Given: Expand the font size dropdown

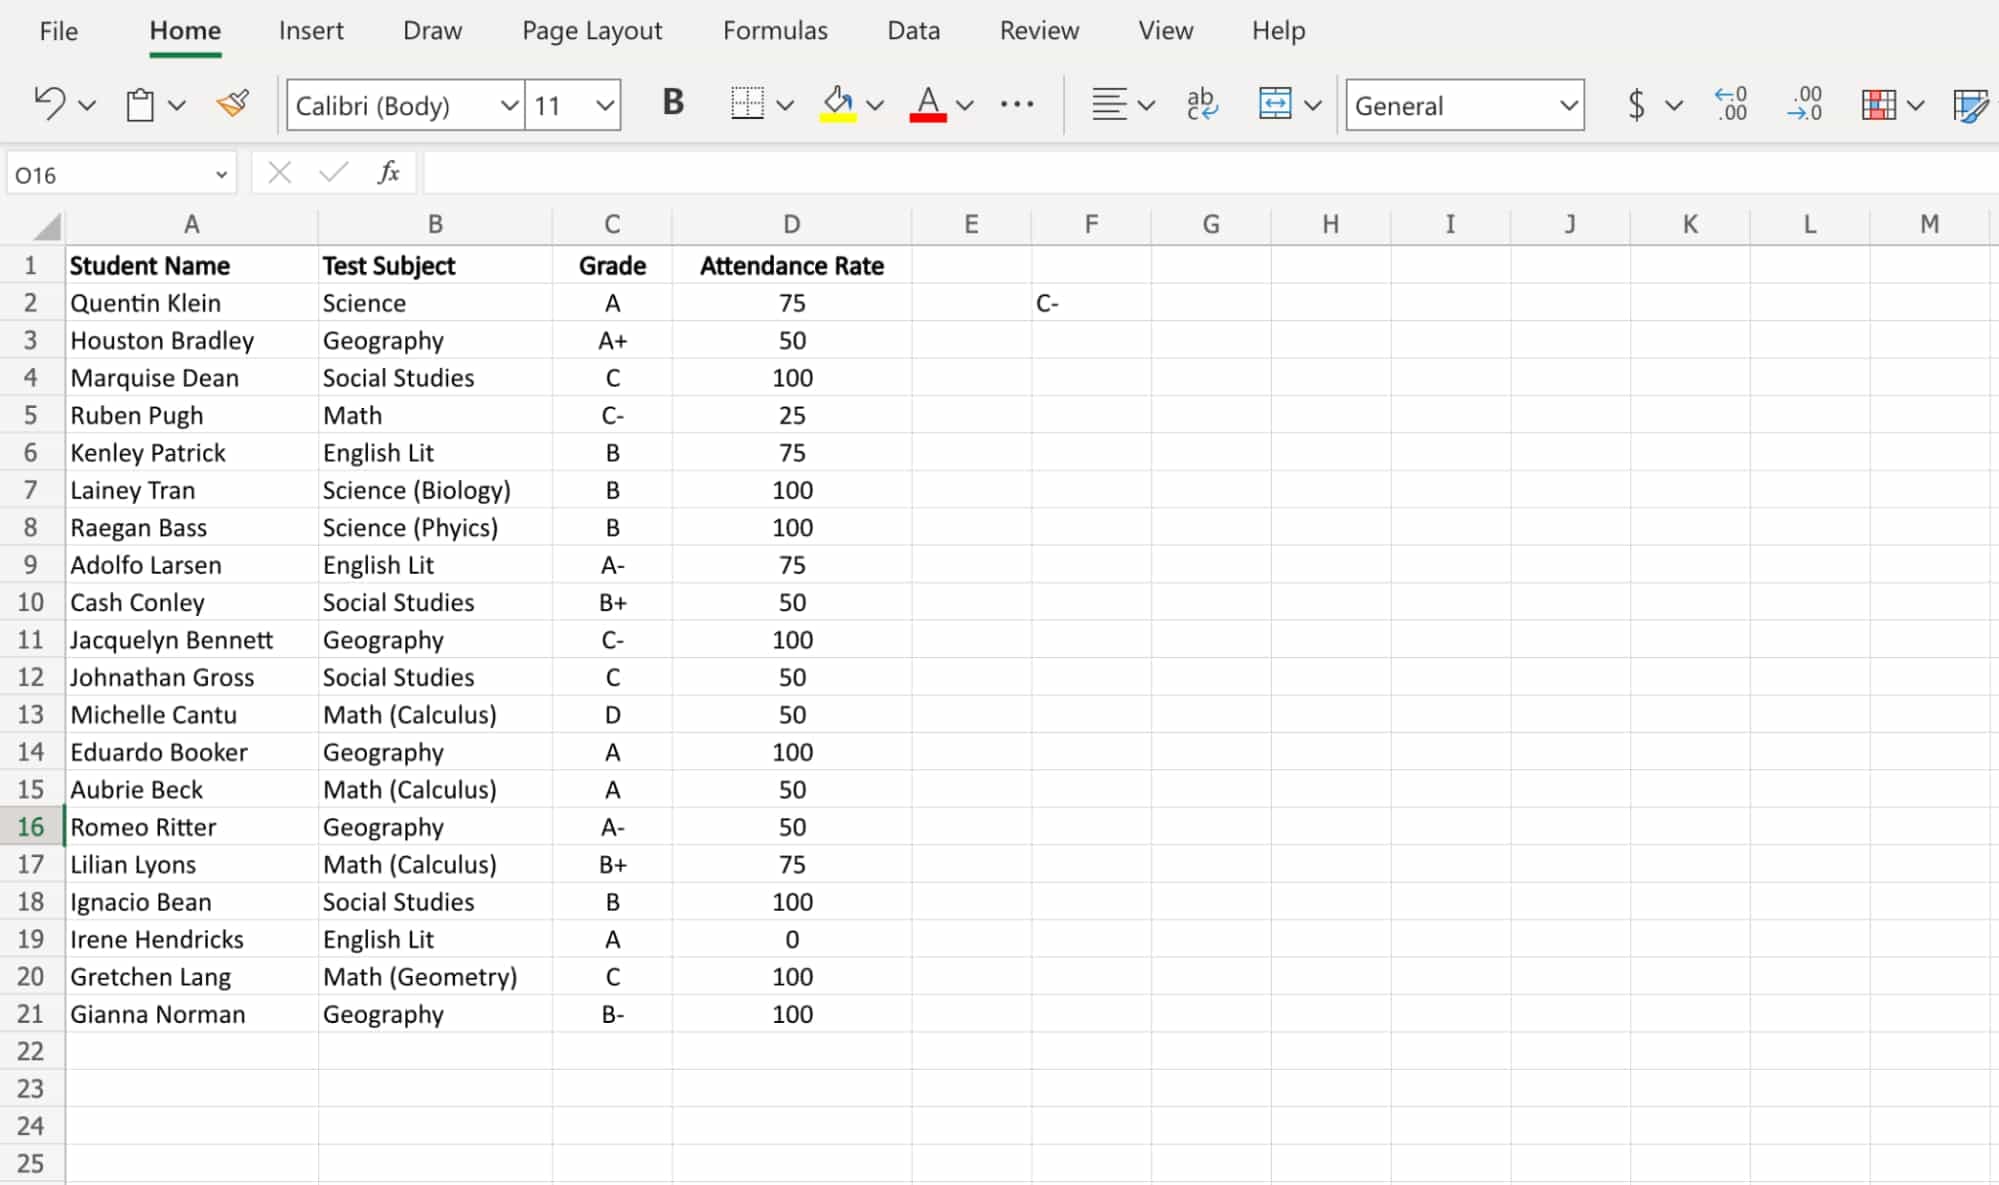Looking at the screenshot, I should [603, 104].
